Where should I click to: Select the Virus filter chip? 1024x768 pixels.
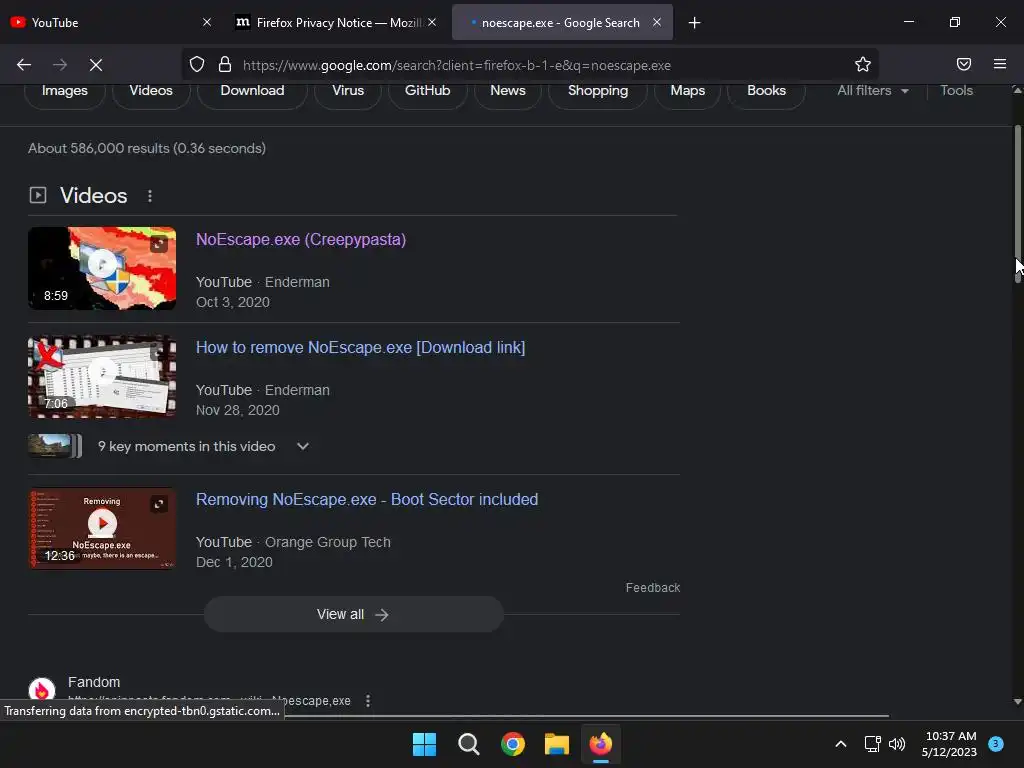[x=347, y=91]
